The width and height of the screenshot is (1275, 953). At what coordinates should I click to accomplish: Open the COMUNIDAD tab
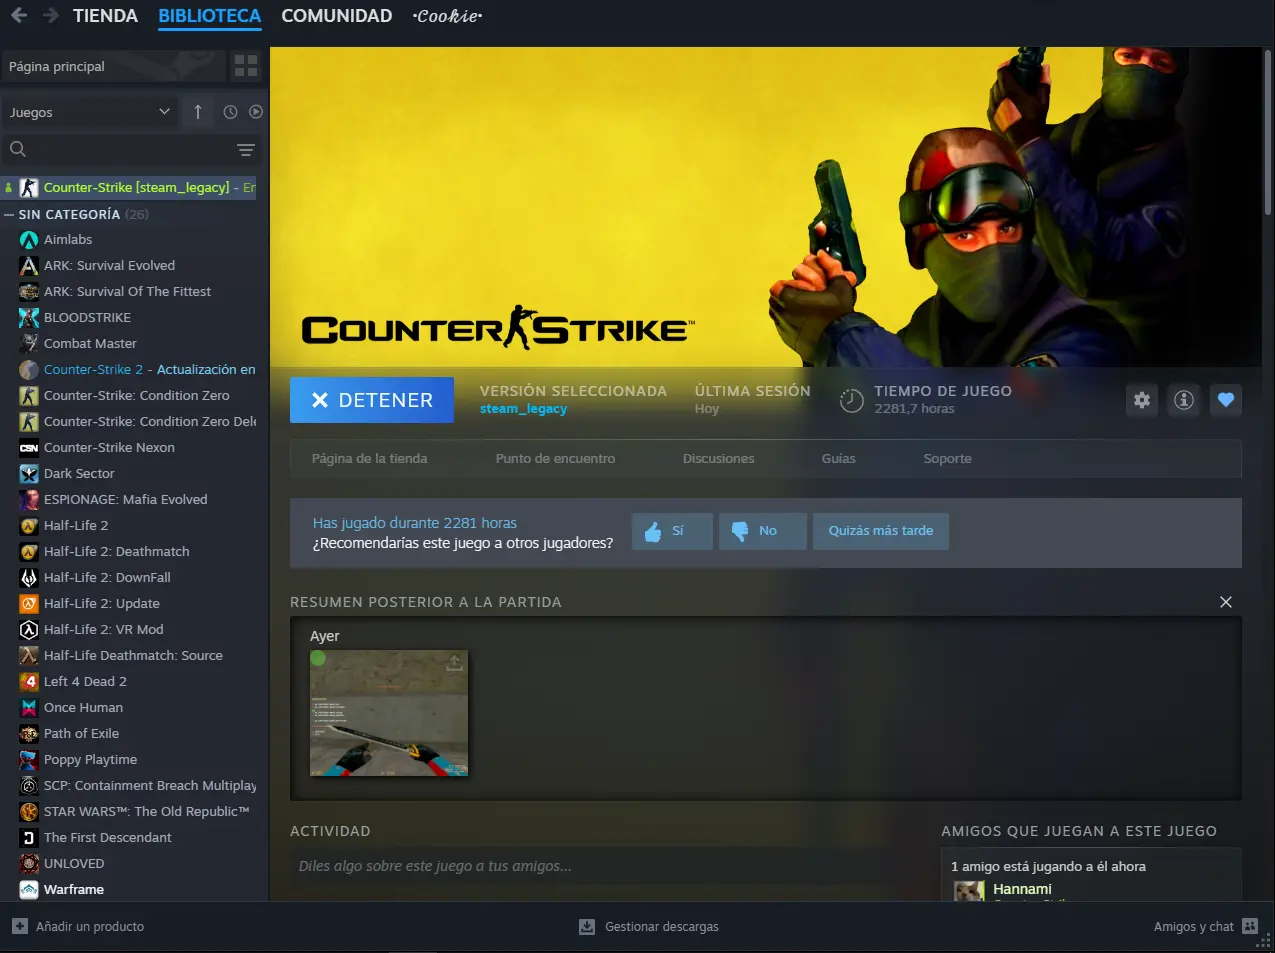pos(337,16)
